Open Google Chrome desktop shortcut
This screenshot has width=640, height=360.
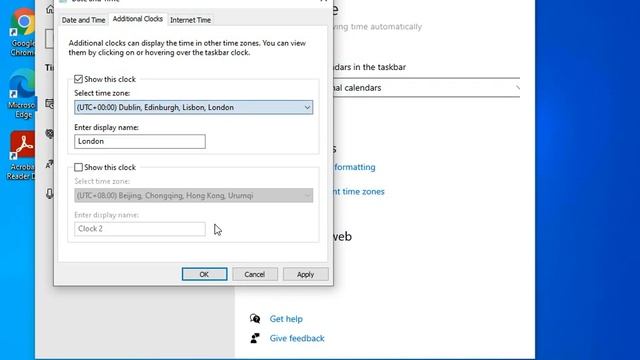point(22,33)
